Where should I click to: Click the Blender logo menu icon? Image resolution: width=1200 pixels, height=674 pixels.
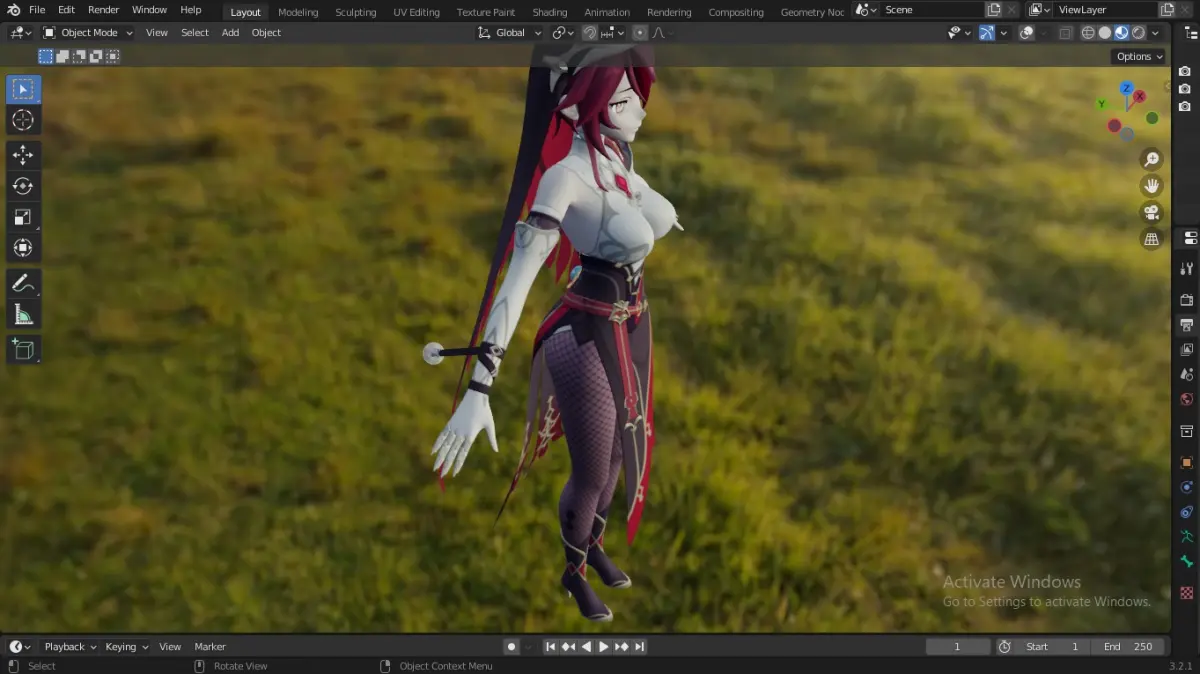point(13,10)
